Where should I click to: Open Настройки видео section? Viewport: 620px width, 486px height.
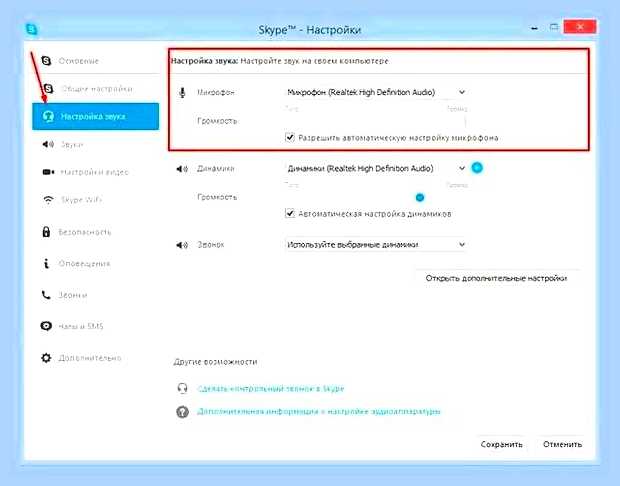pyautogui.click(x=96, y=172)
